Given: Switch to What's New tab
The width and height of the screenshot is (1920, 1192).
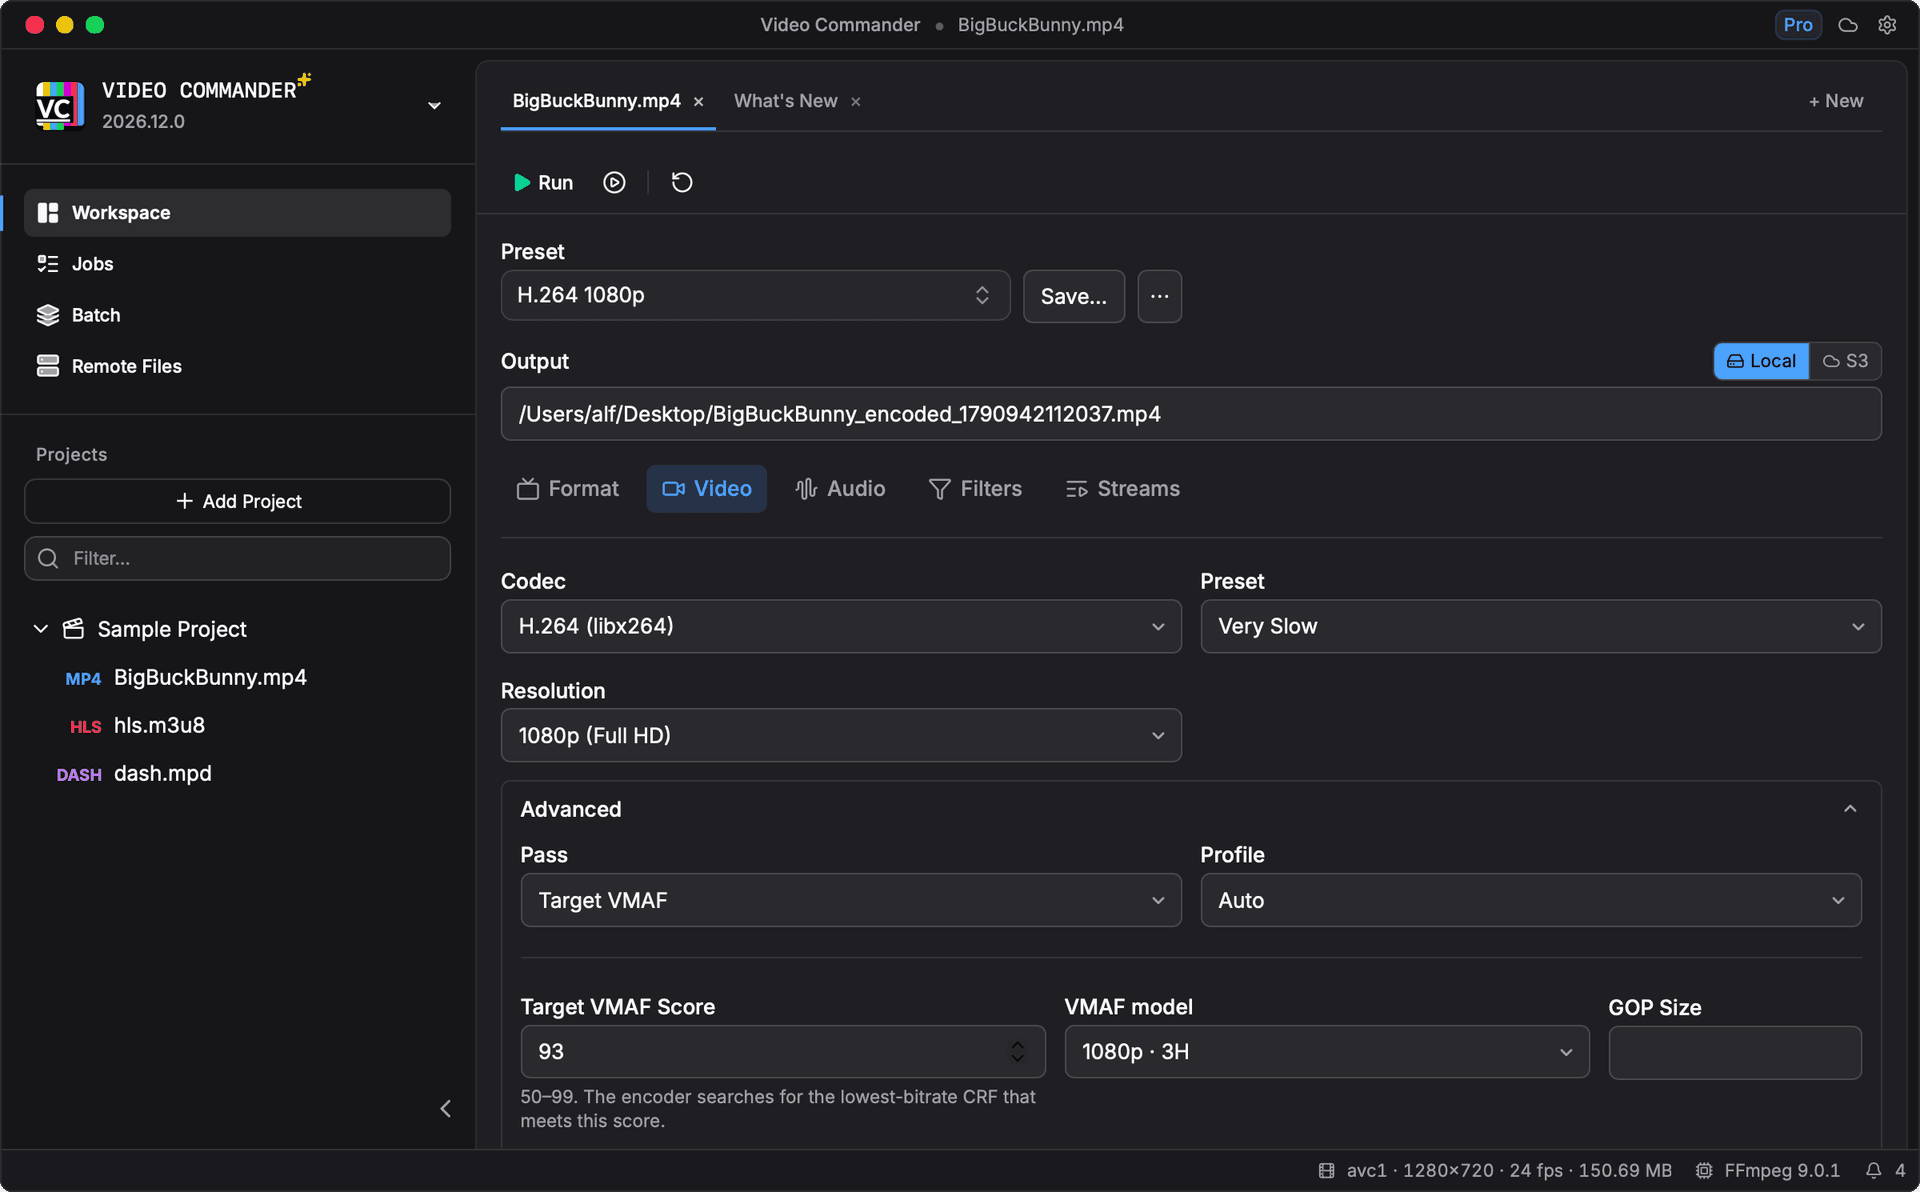Looking at the screenshot, I should (786, 101).
